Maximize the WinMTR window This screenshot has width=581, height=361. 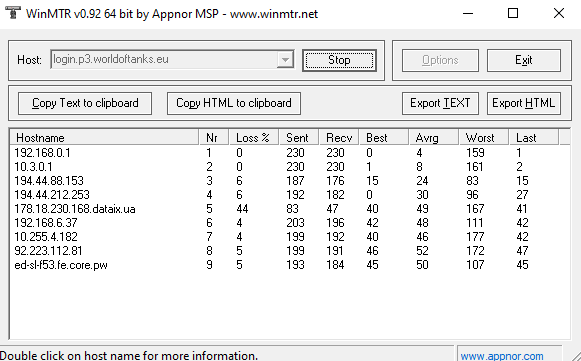[513, 13]
